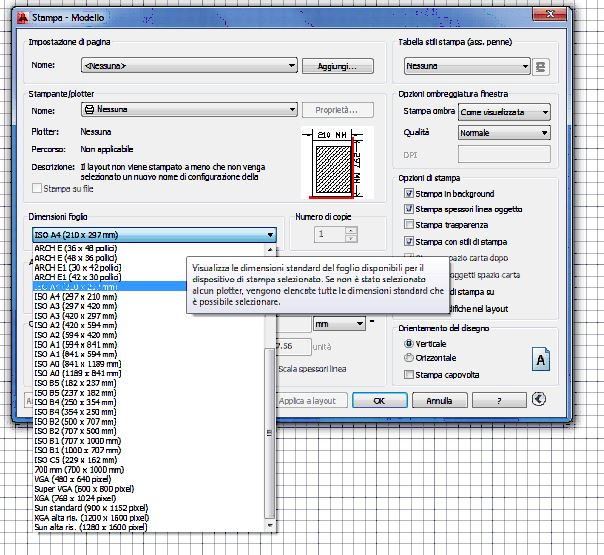Open the Qualità Normale dropdown
604x555 pixels.
tap(504, 133)
